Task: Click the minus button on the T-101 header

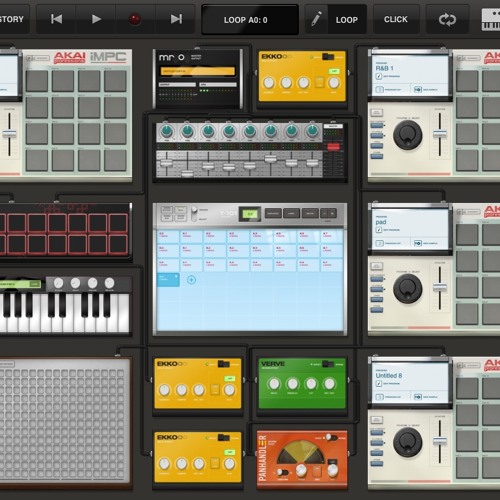Action: point(324,213)
